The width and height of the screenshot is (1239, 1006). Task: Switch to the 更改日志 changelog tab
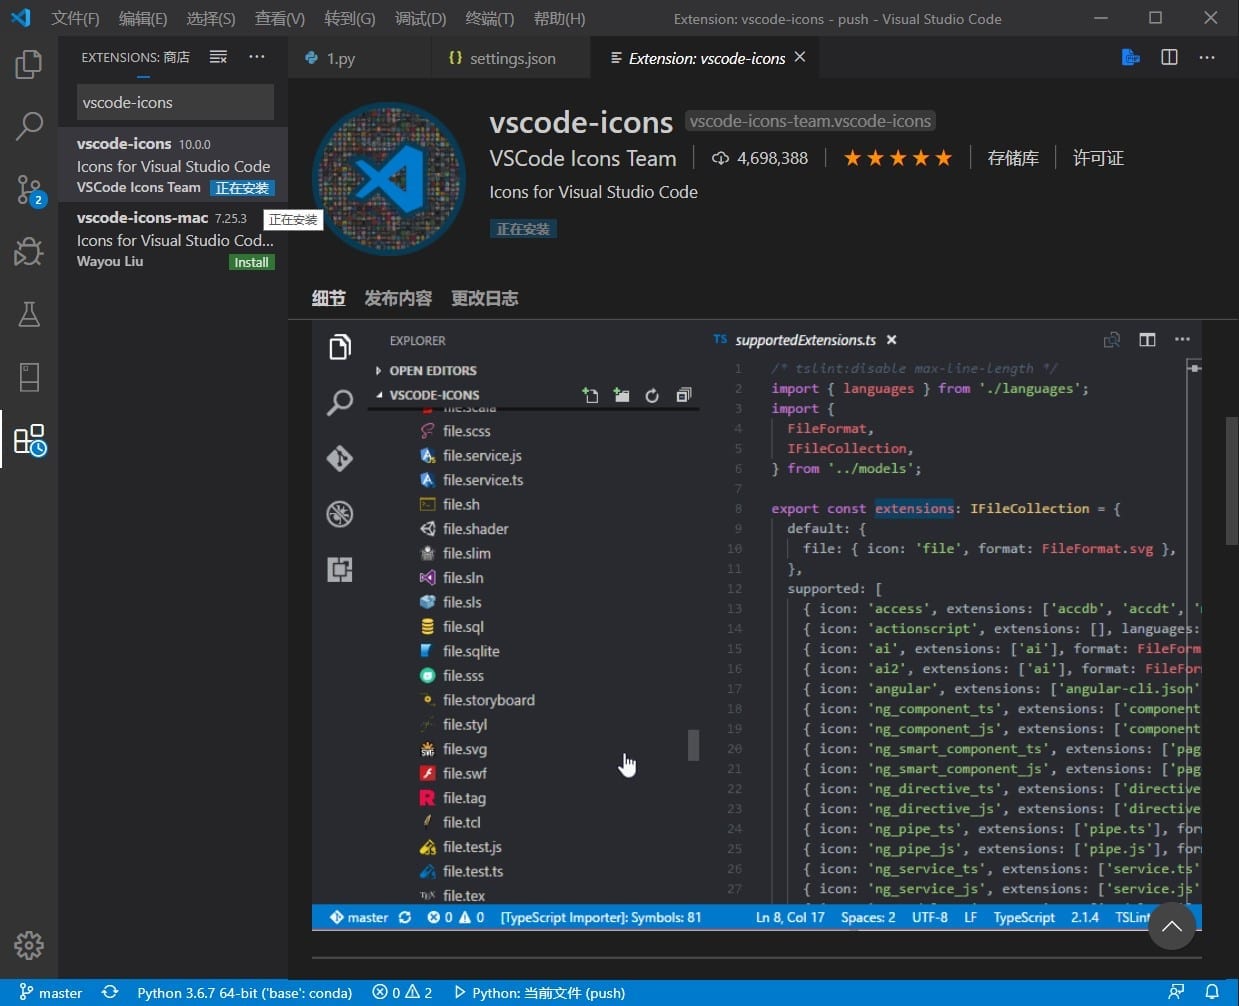pos(484,298)
